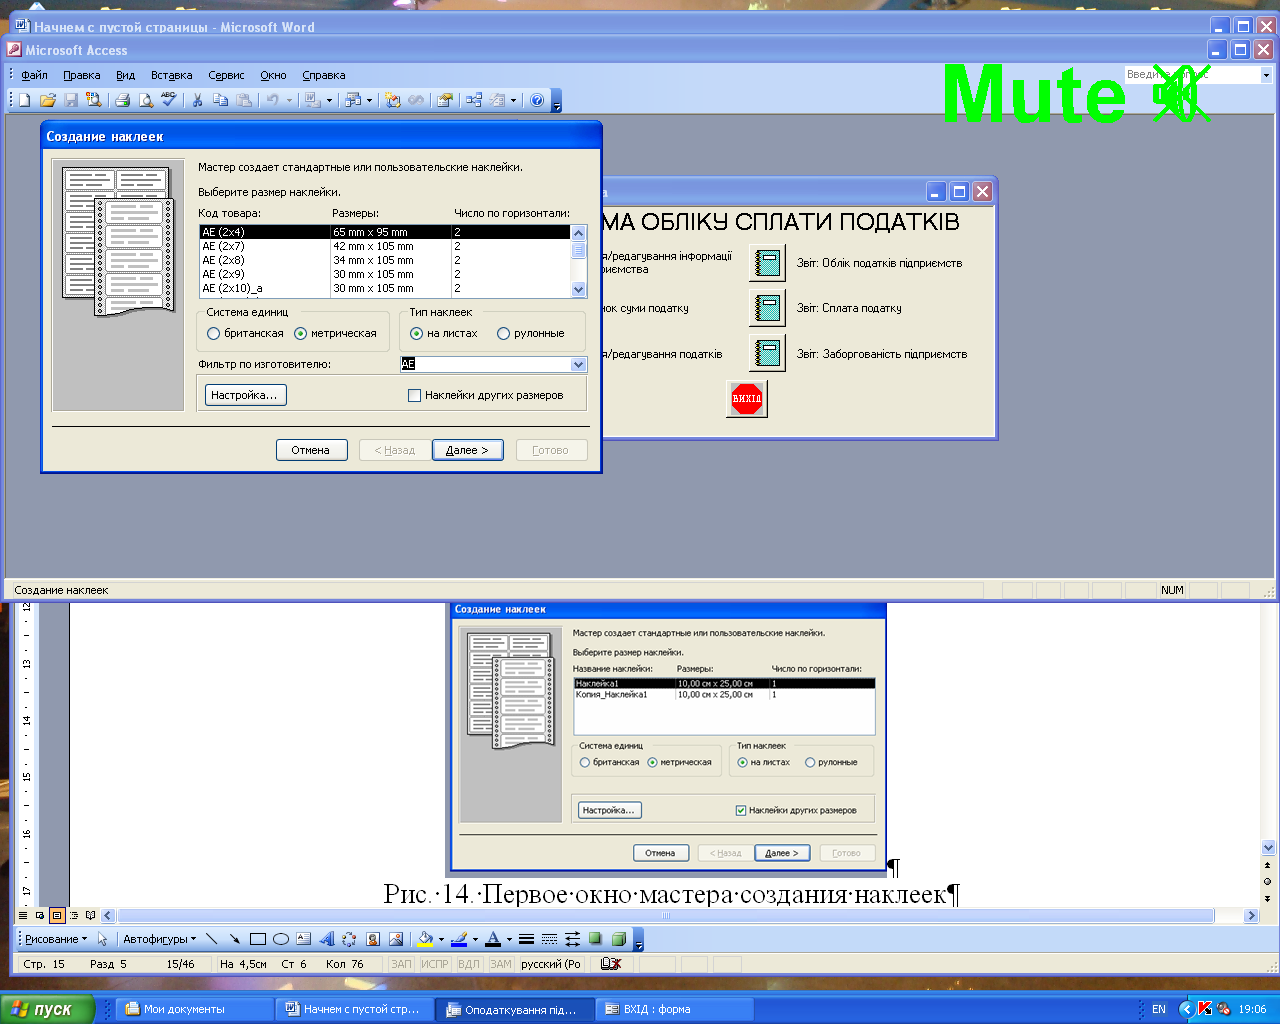The image size is (1280, 1024).
Task: Click the Relationships icon in Access toolbar
Action: pyautogui.click(x=474, y=100)
